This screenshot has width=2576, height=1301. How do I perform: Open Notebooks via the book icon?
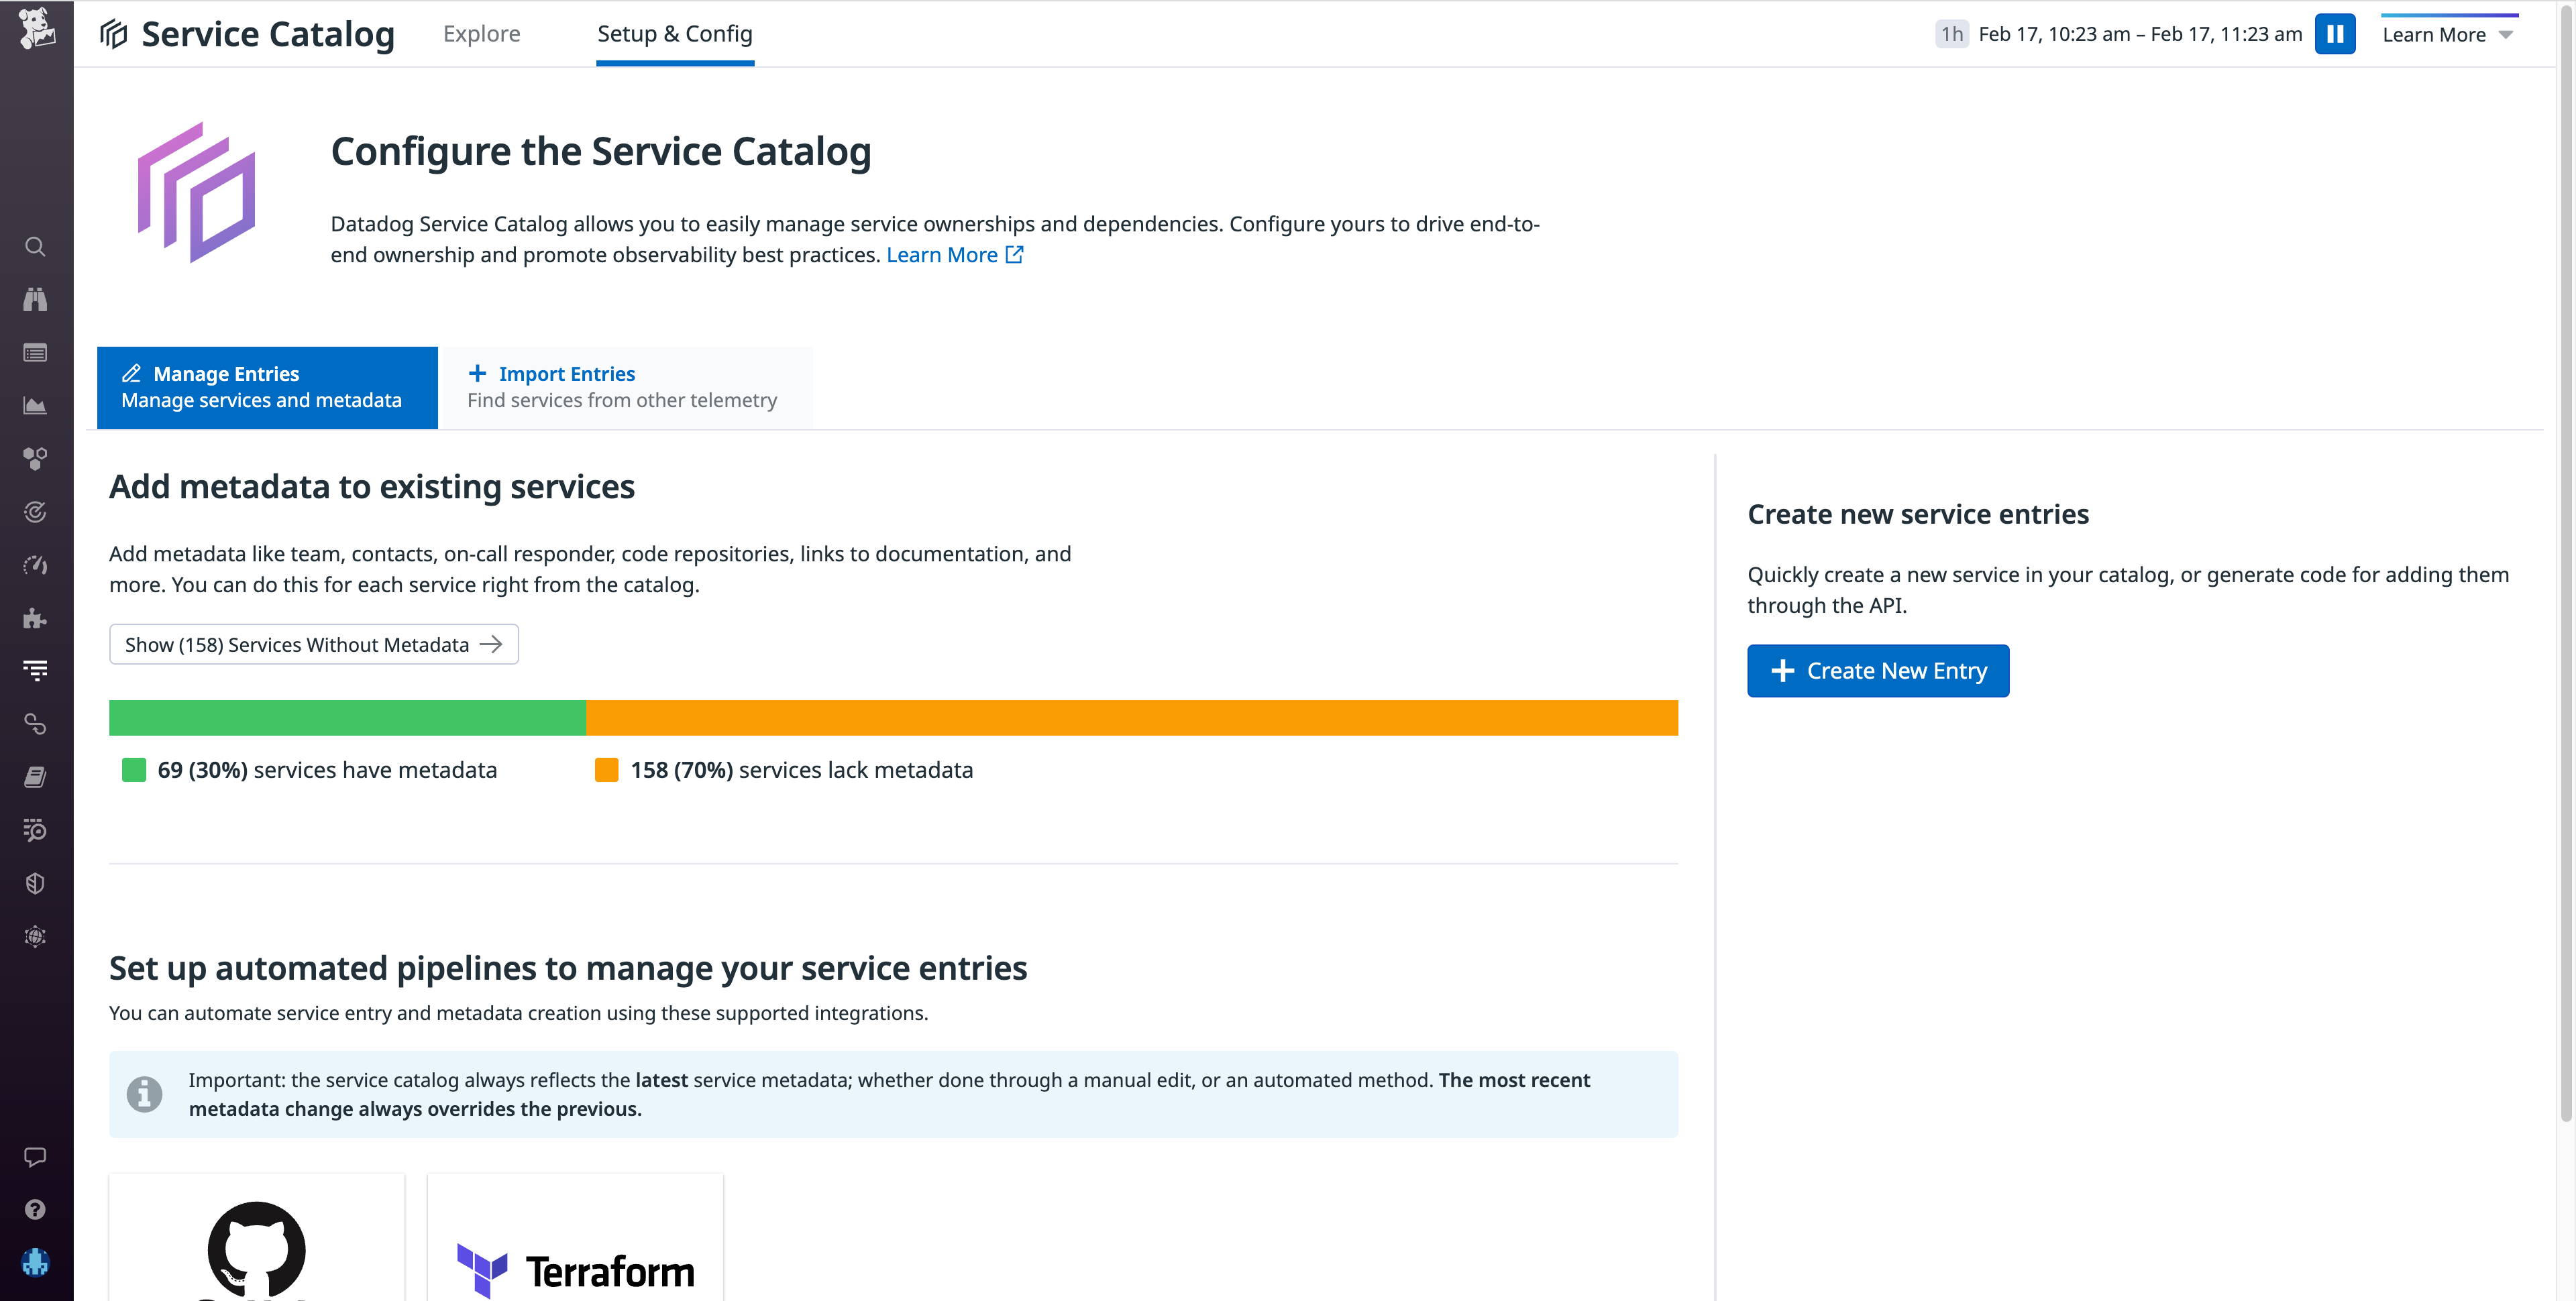pyautogui.click(x=36, y=777)
